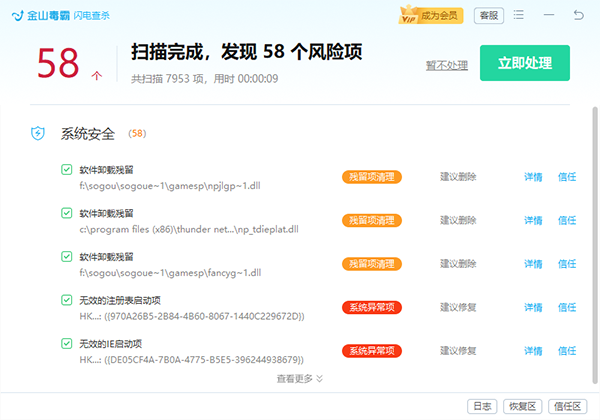
Task: Click path f:\sogou\sogoue~1\gamesp\npjlgp~1.dll
Action: click(170, 186)
